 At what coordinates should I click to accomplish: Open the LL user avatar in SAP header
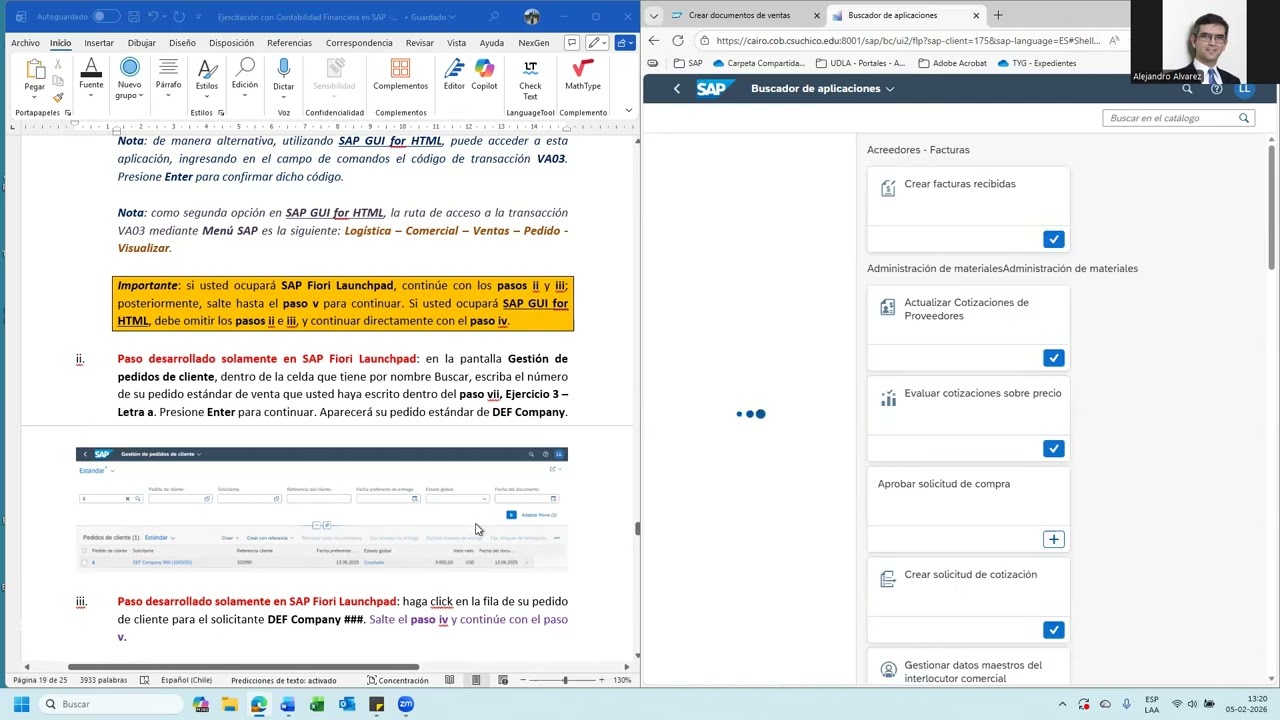(1244, 89)
